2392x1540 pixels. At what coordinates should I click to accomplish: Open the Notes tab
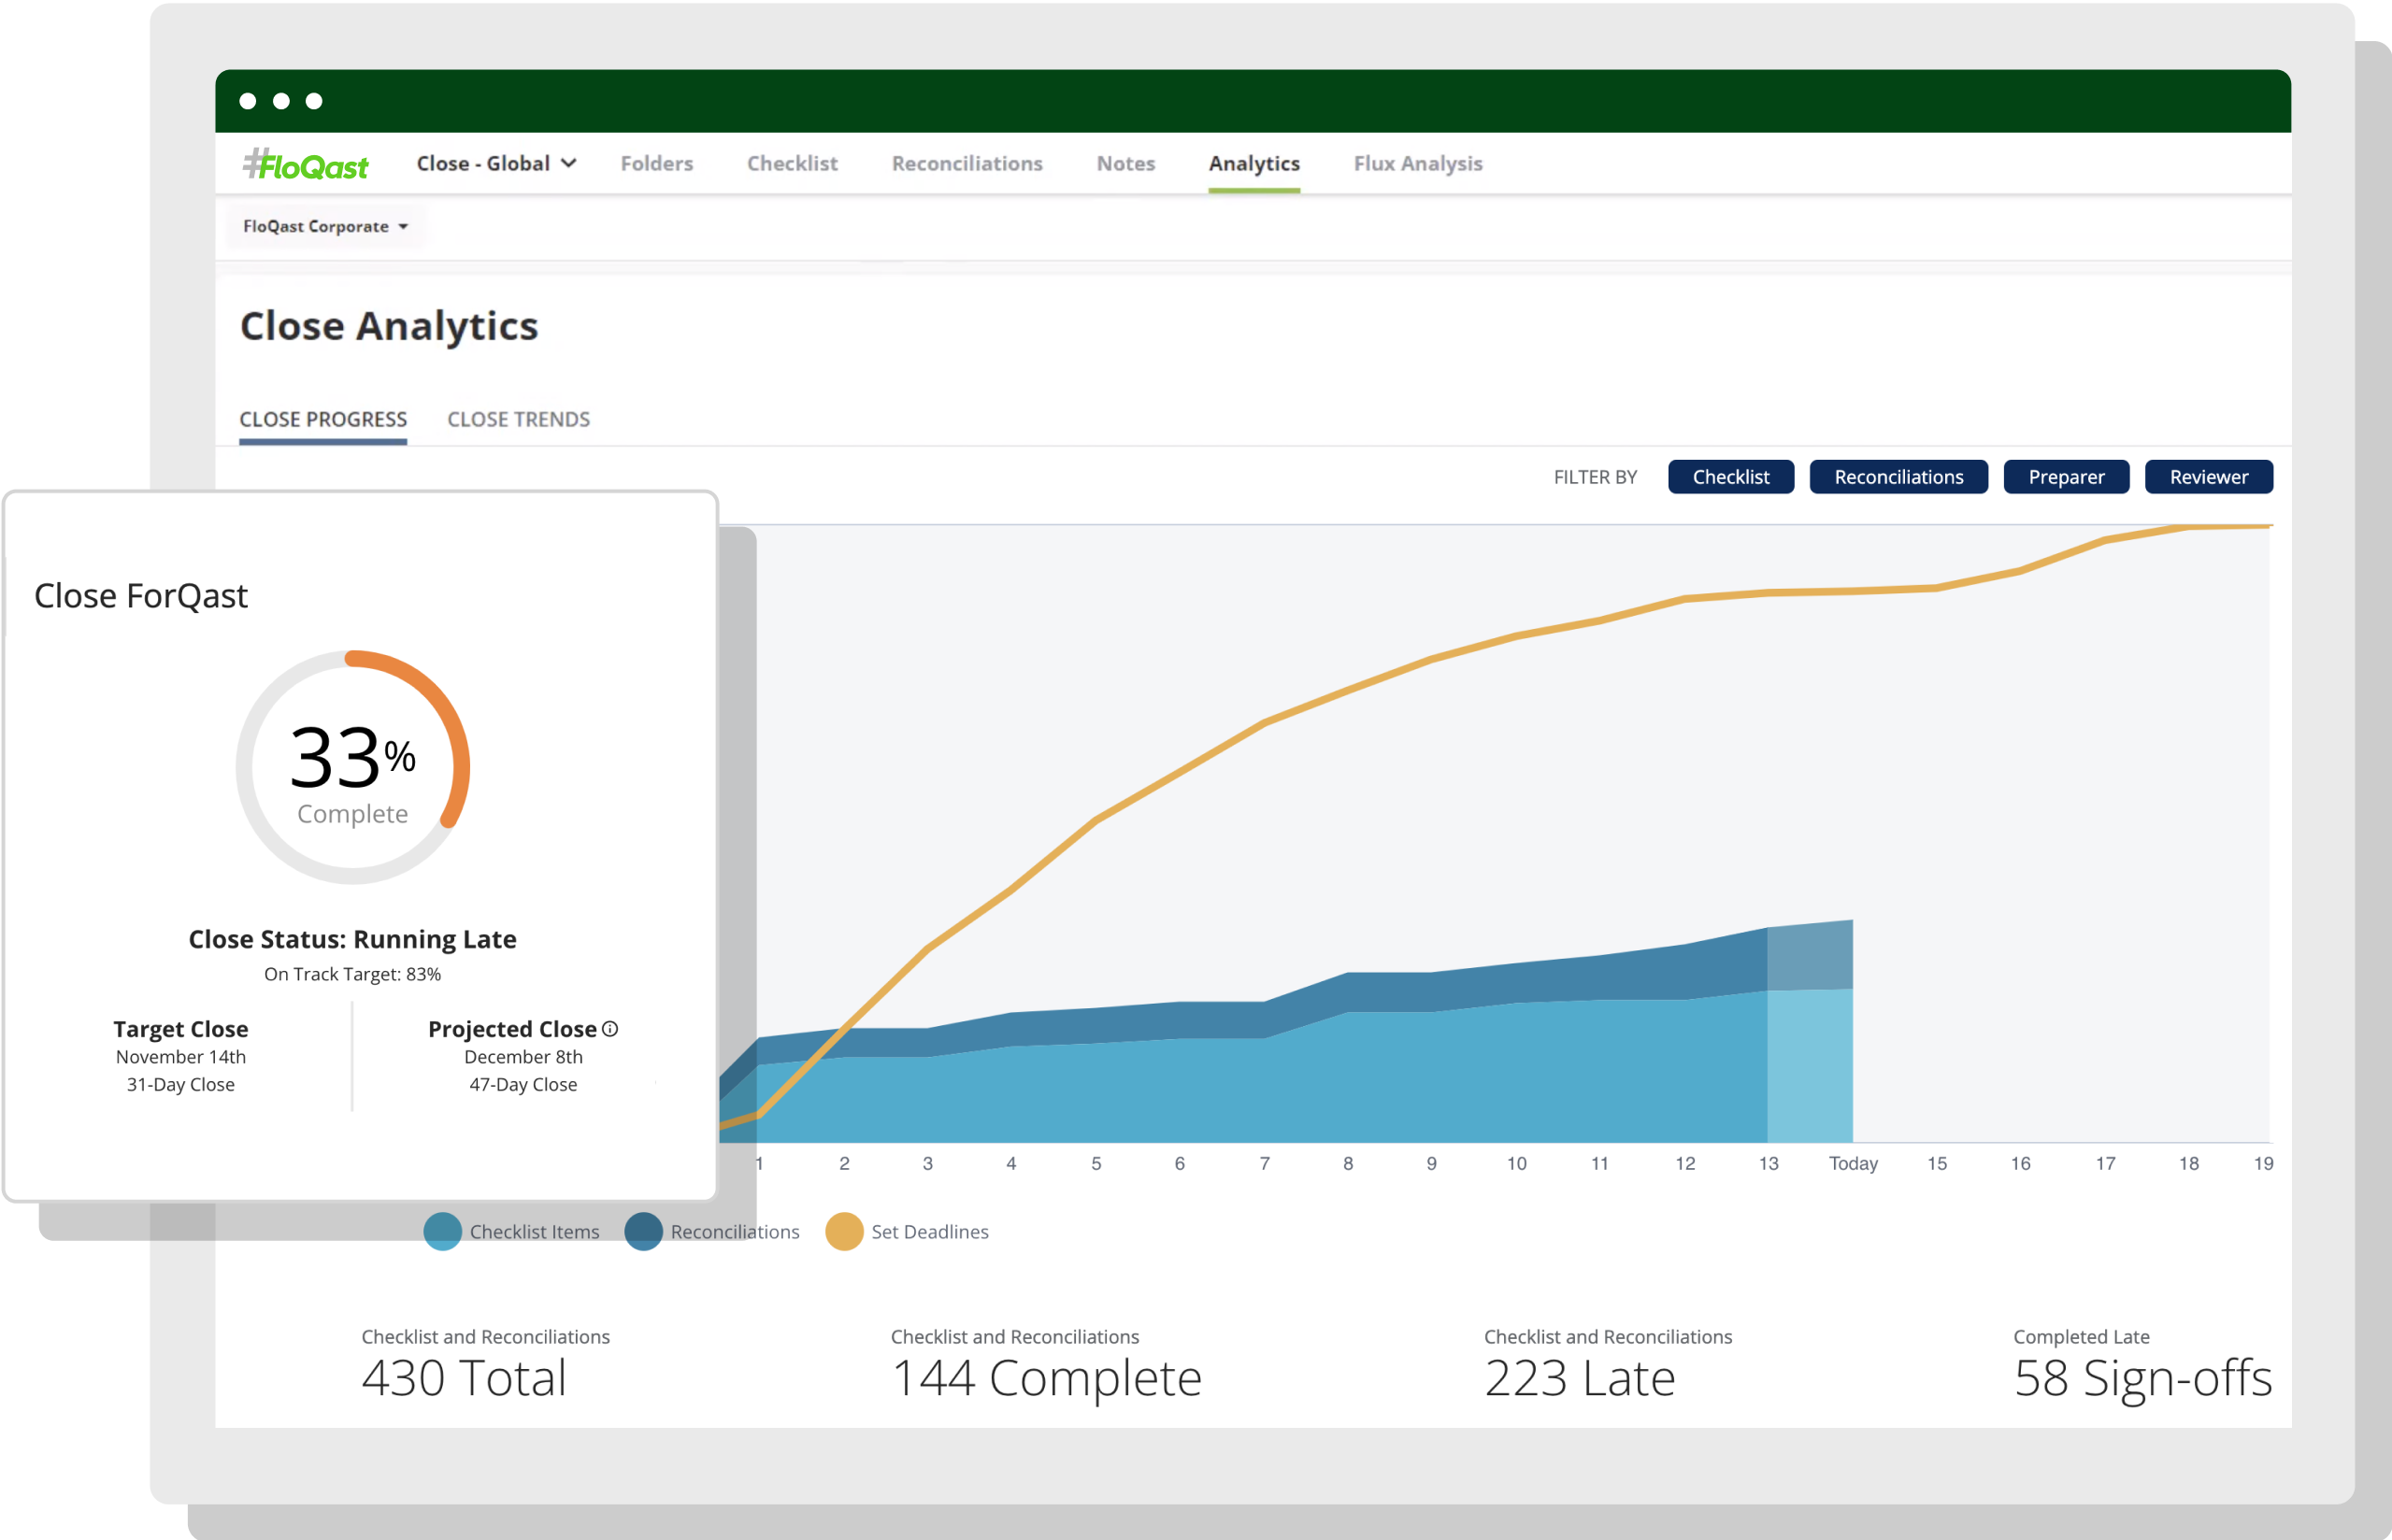(1125, 163)
